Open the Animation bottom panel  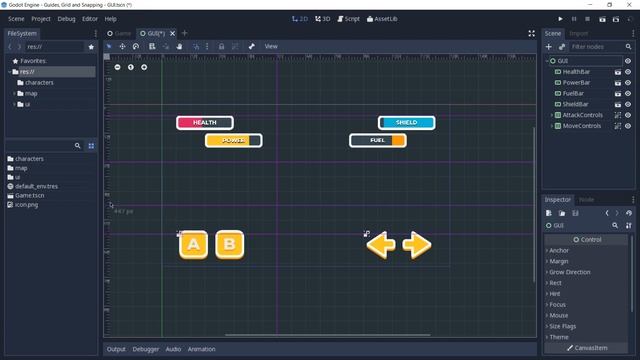pyautogui.click(x=201, y=349)
